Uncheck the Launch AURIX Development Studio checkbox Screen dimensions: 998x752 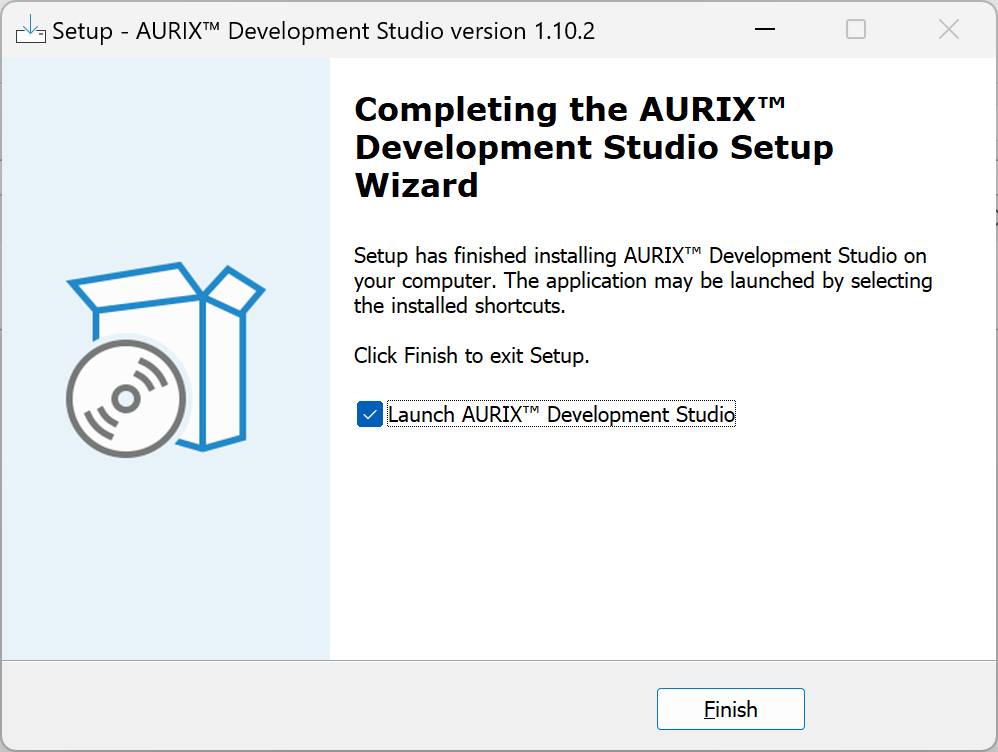click(369, 414)
